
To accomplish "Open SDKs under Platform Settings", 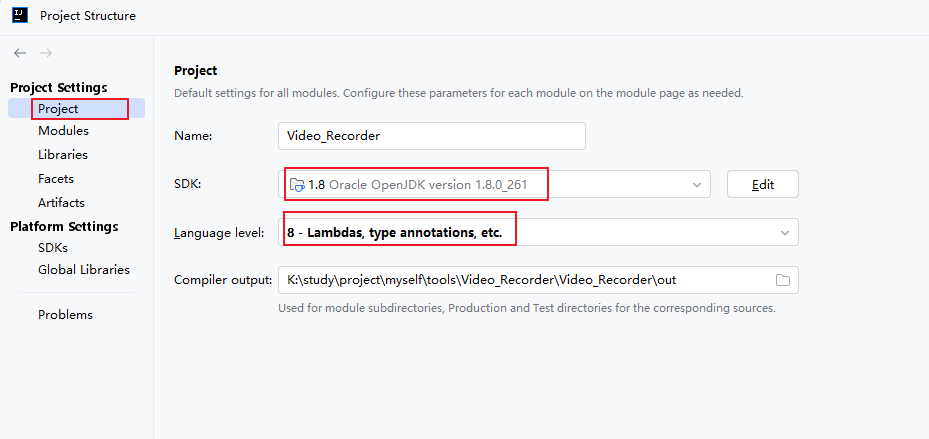I will (53, 248).
